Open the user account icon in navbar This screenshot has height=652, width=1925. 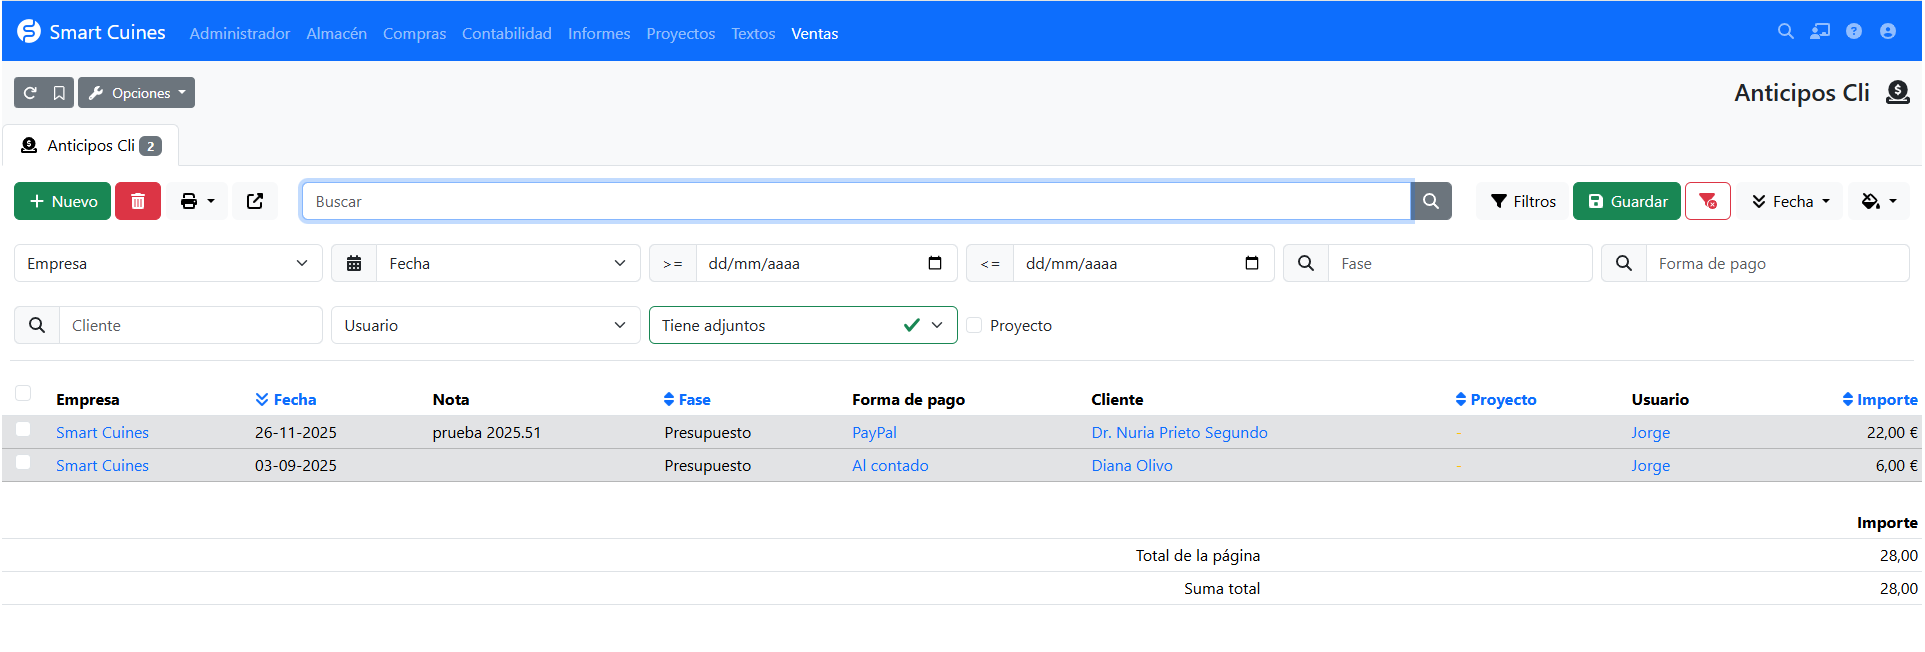click(x=1888, y=32)
